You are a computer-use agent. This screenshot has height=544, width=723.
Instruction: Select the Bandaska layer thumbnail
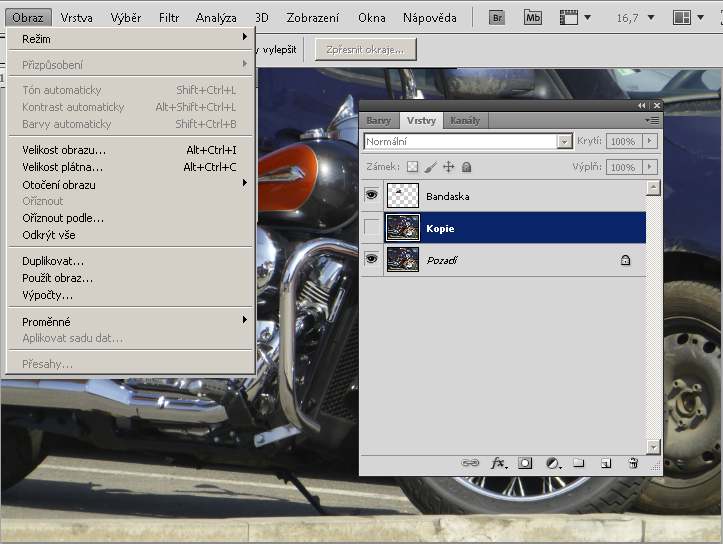(402, 197)
